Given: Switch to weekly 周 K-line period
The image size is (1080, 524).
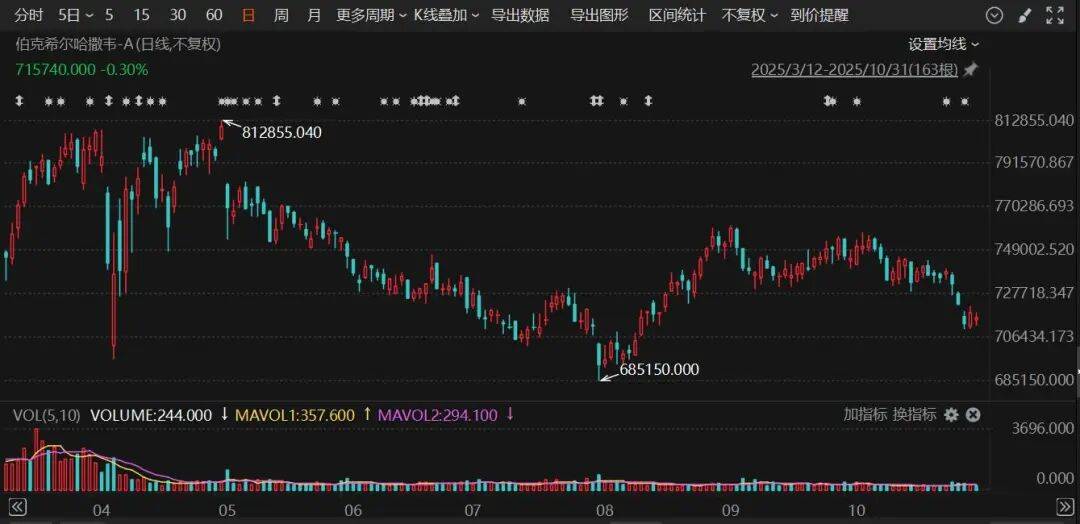Looking at the screenshot, I should 281,15.
